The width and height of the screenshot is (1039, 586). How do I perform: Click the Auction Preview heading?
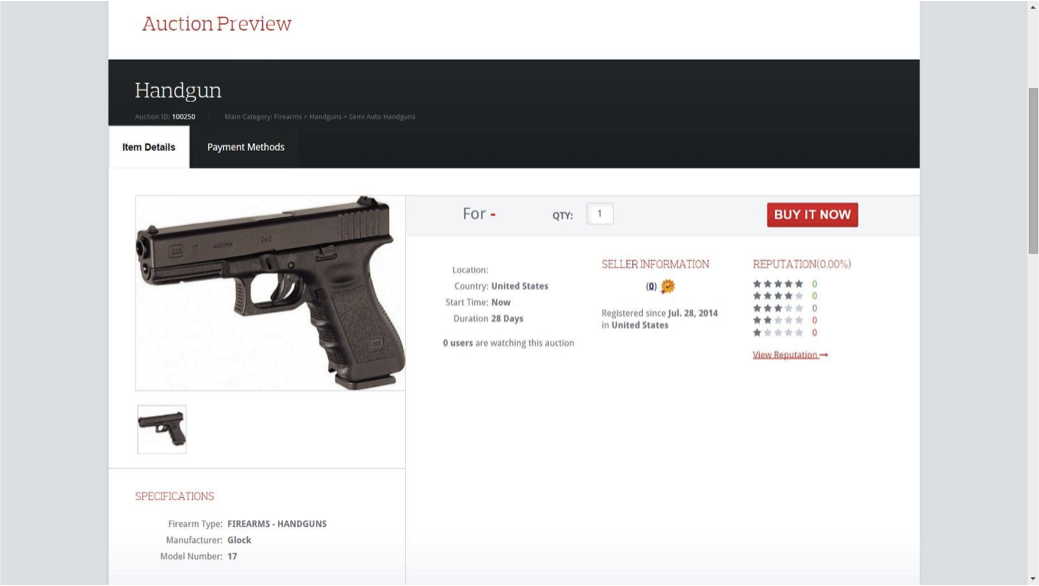[x=217, y=24]
